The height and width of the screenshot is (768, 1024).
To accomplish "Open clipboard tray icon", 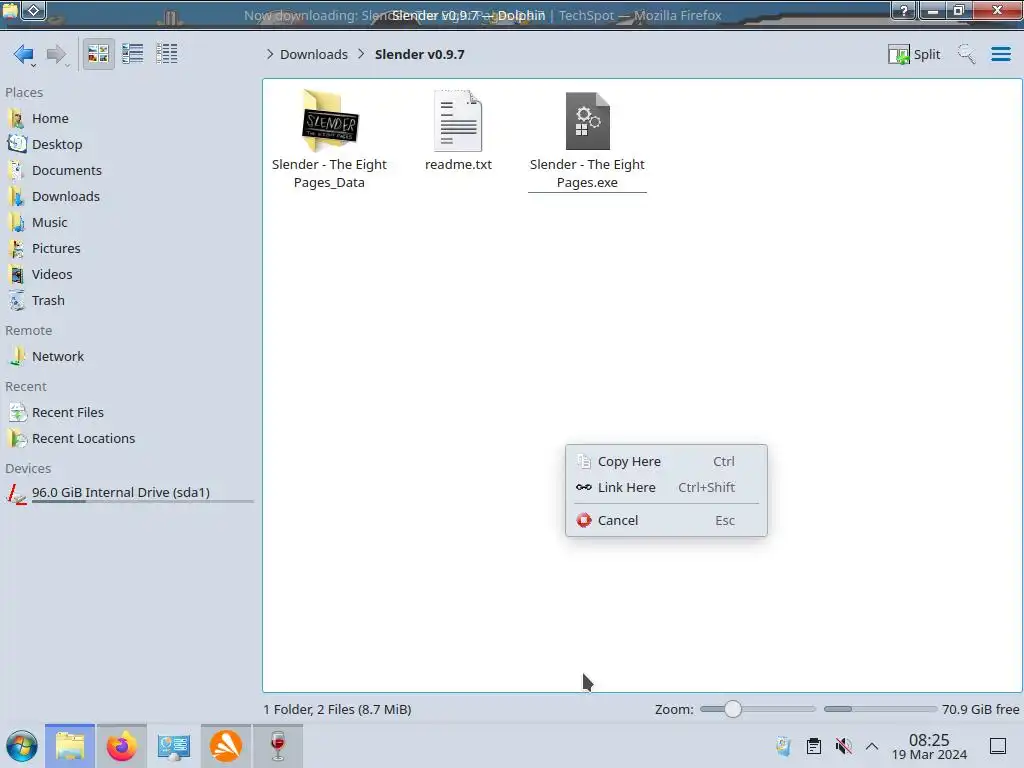I will 814,746.
